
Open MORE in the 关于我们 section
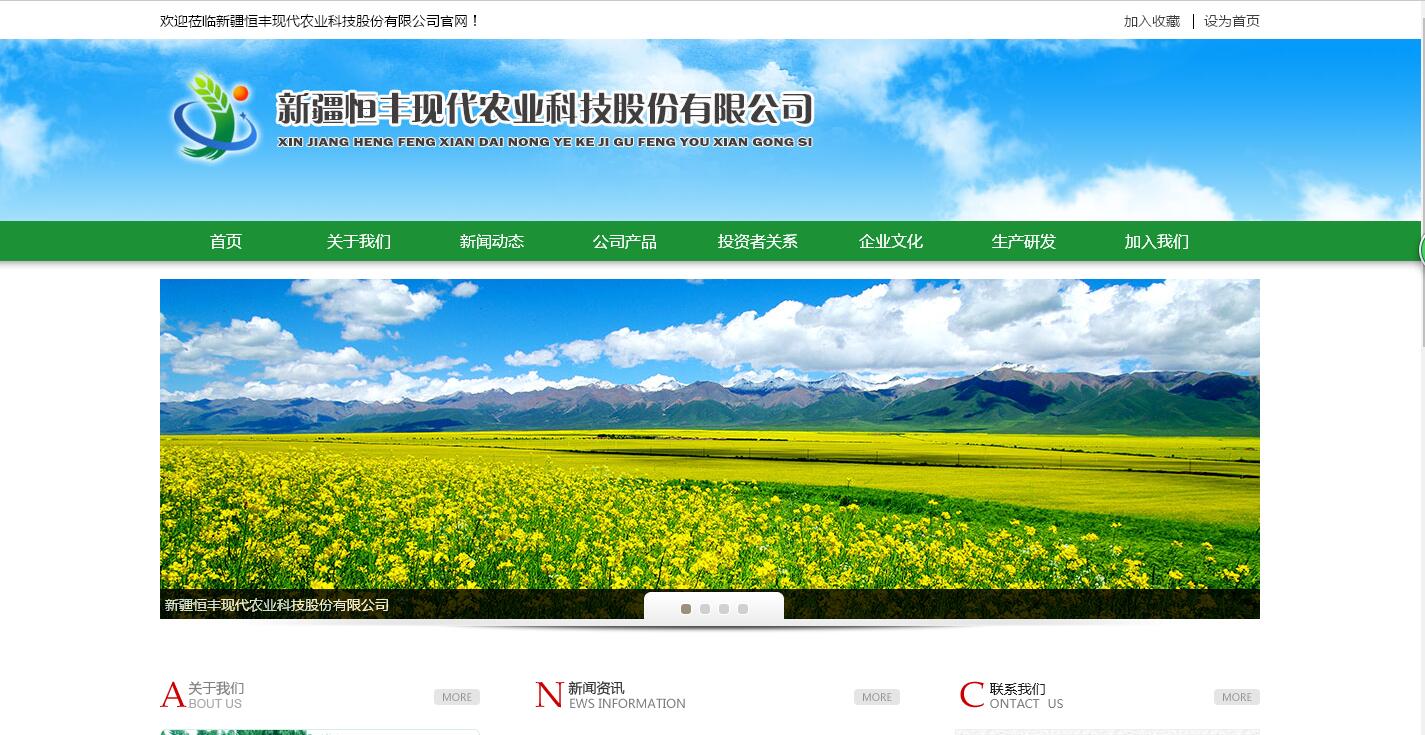pyautogui.click(x=457, y=697)
